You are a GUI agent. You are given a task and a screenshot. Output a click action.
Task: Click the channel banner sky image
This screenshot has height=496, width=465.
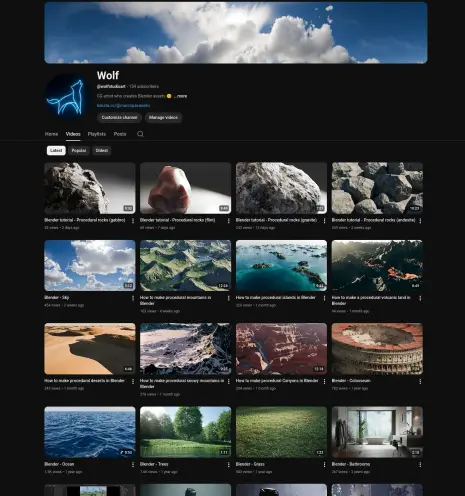pyautogui.click(x=236, y=33)
